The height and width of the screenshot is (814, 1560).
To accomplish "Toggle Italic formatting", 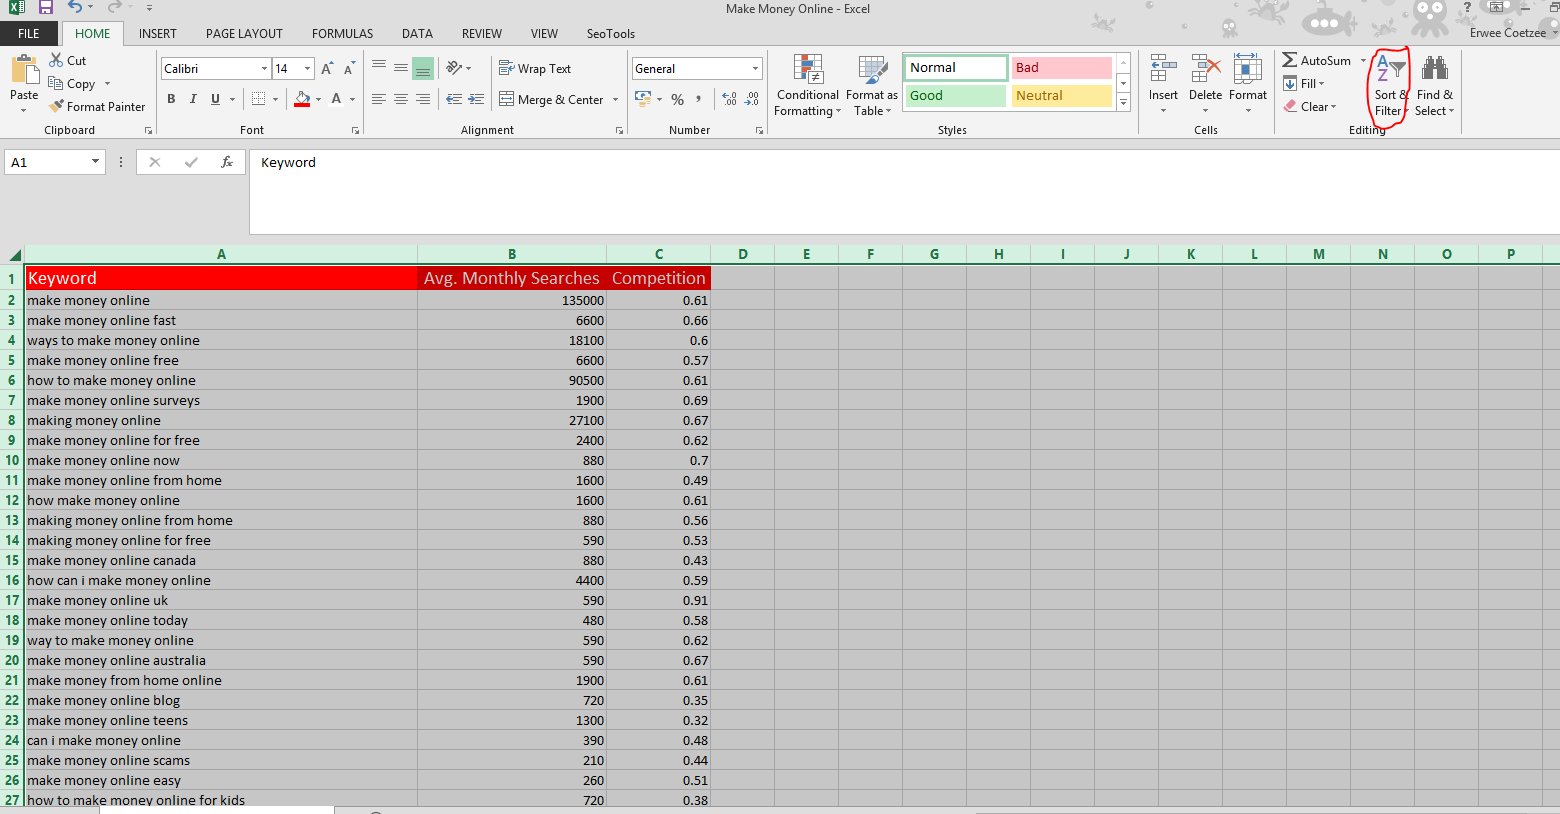I will coord(193,99).
